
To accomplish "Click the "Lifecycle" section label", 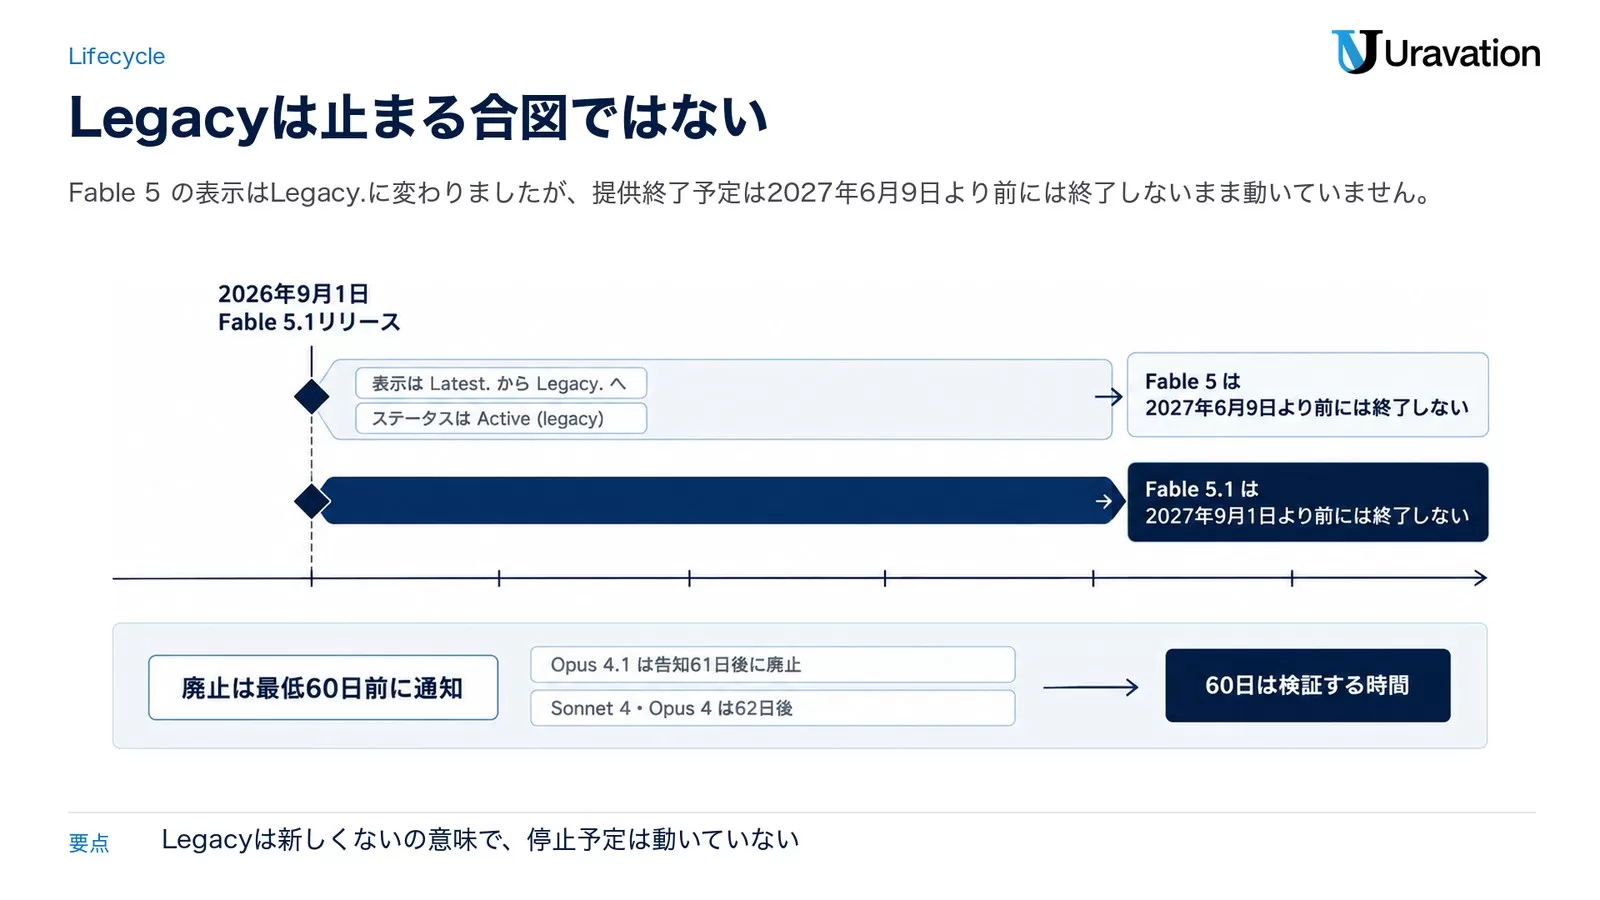I will click(x=117, y=57).
